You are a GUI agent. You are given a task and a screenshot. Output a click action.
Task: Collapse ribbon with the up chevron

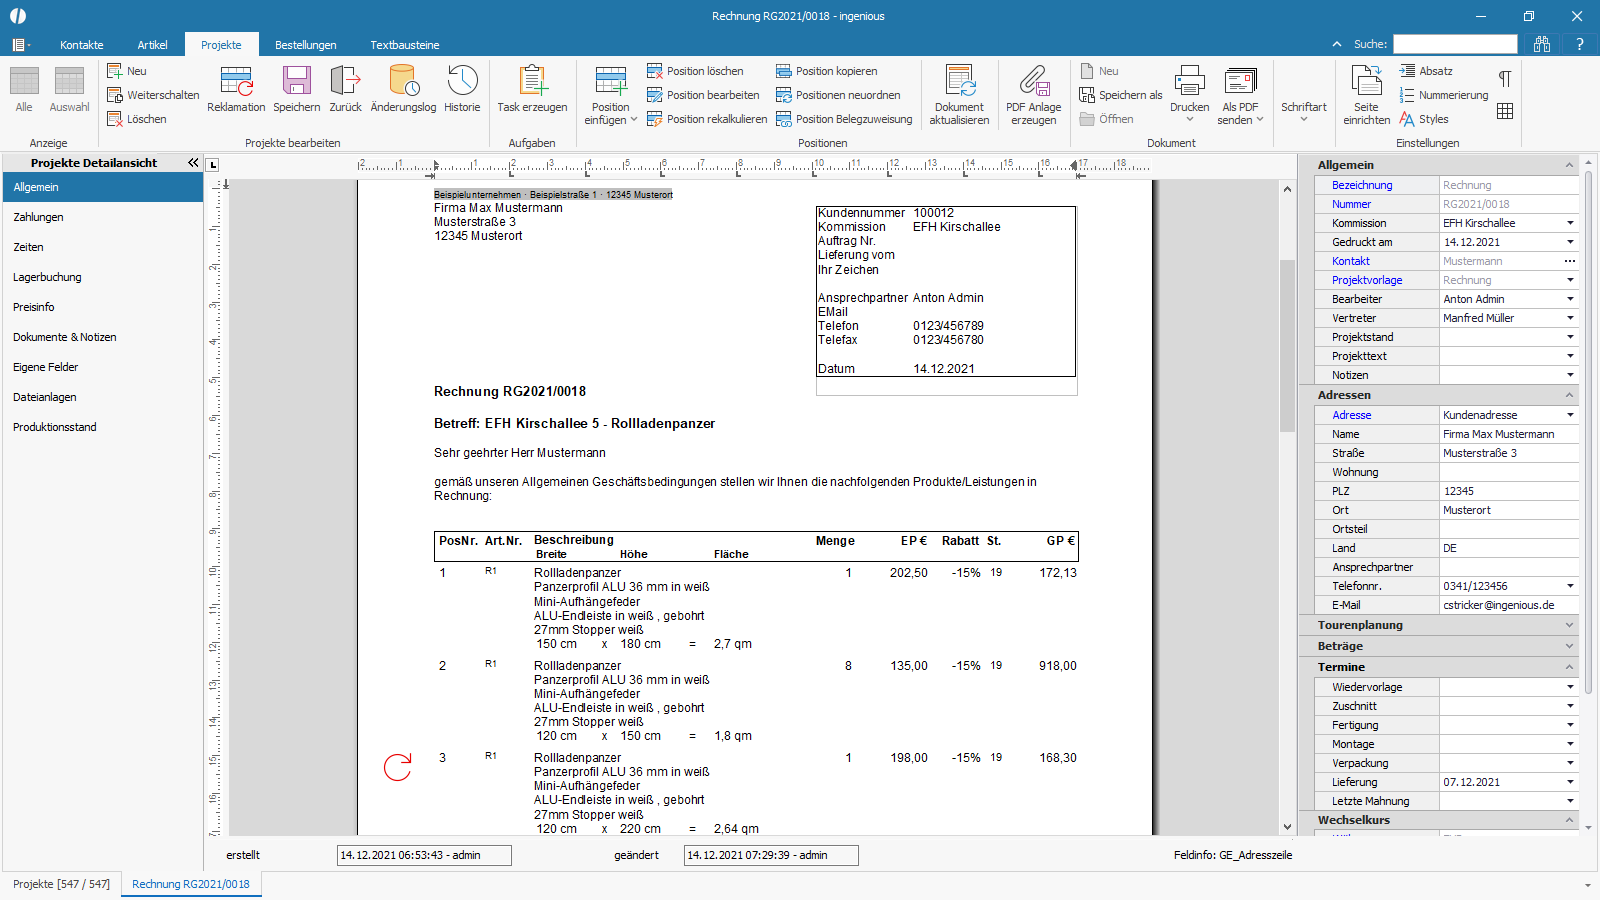tap(1337, 44)
